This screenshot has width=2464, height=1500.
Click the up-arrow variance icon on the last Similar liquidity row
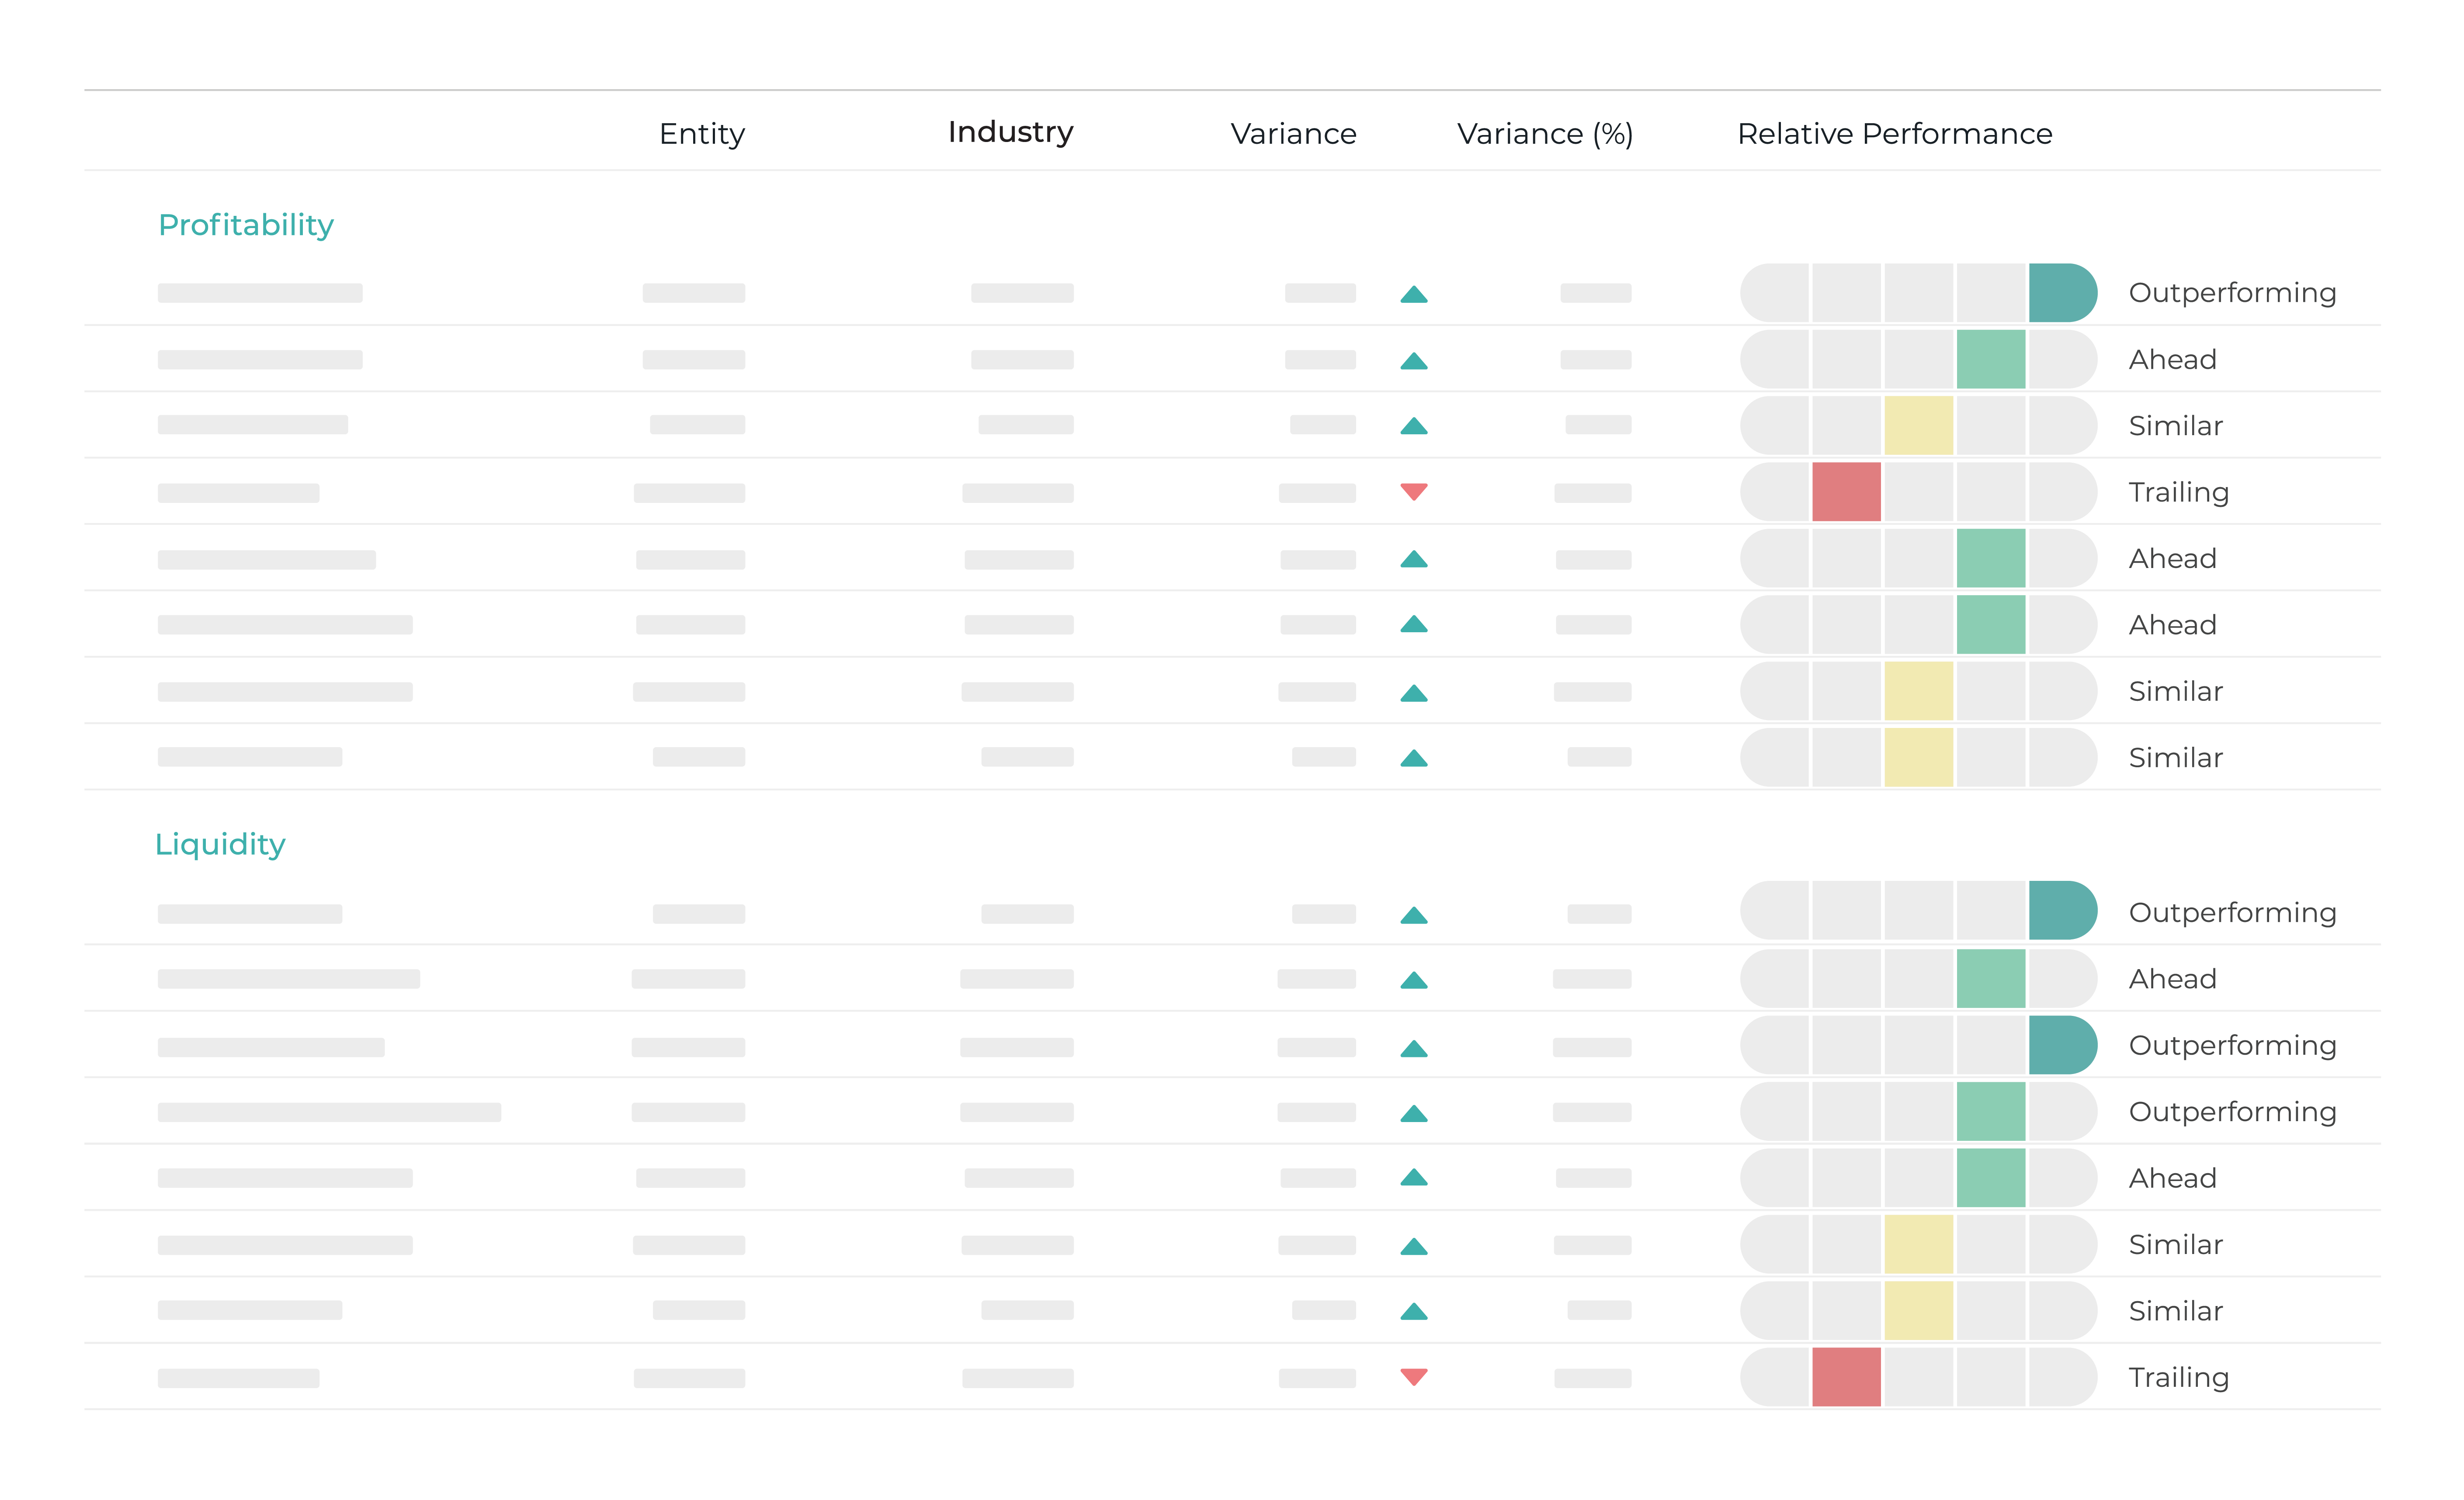(1414, 1310)
